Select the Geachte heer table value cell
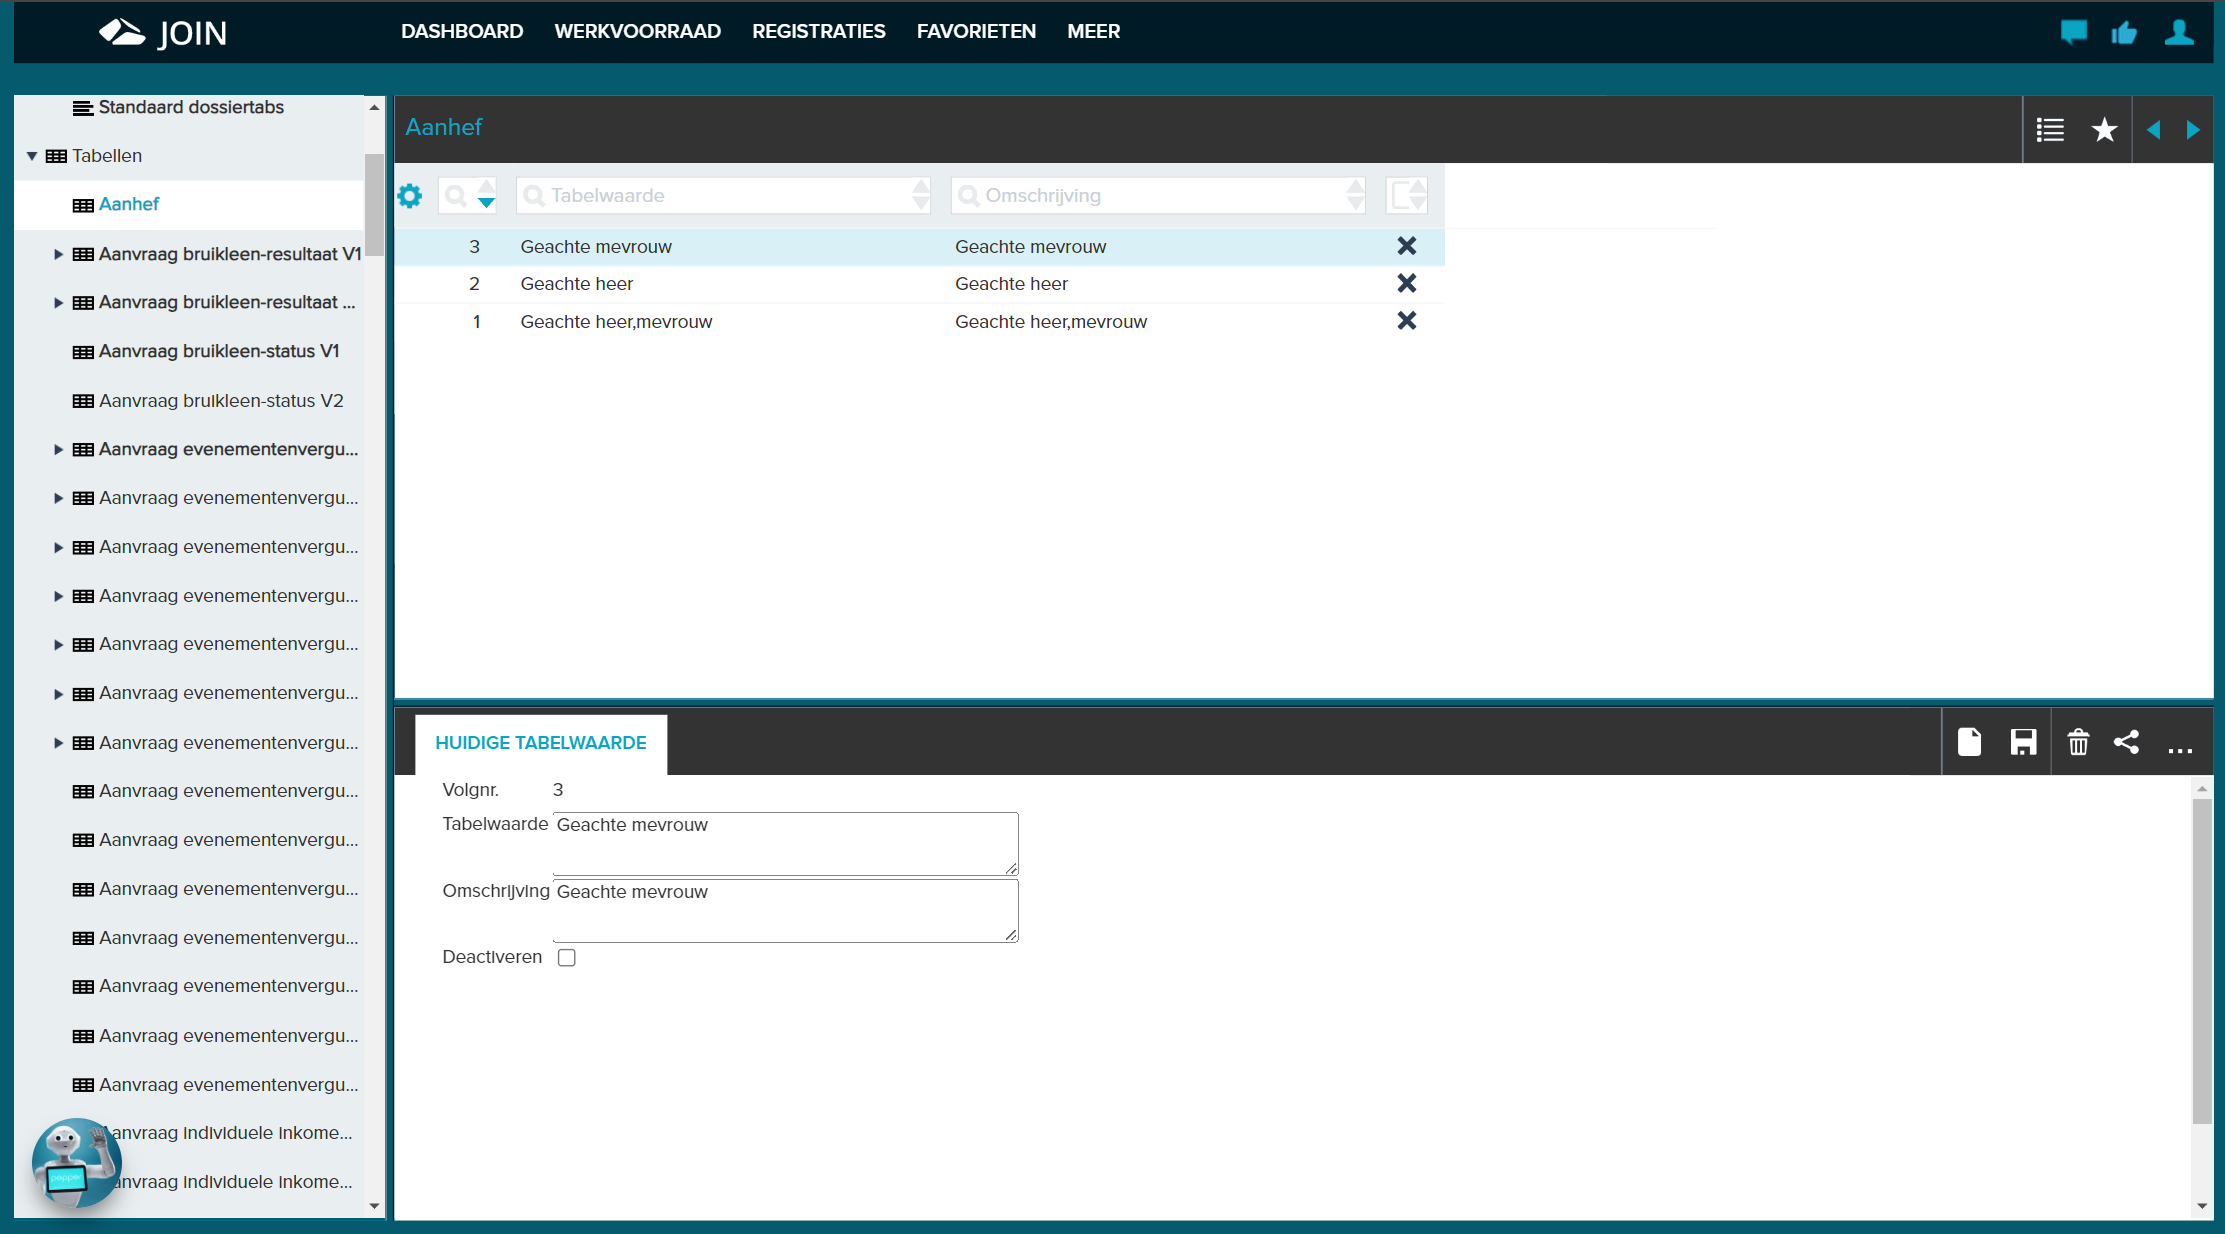2225x1234 pixels. point(577,284)
